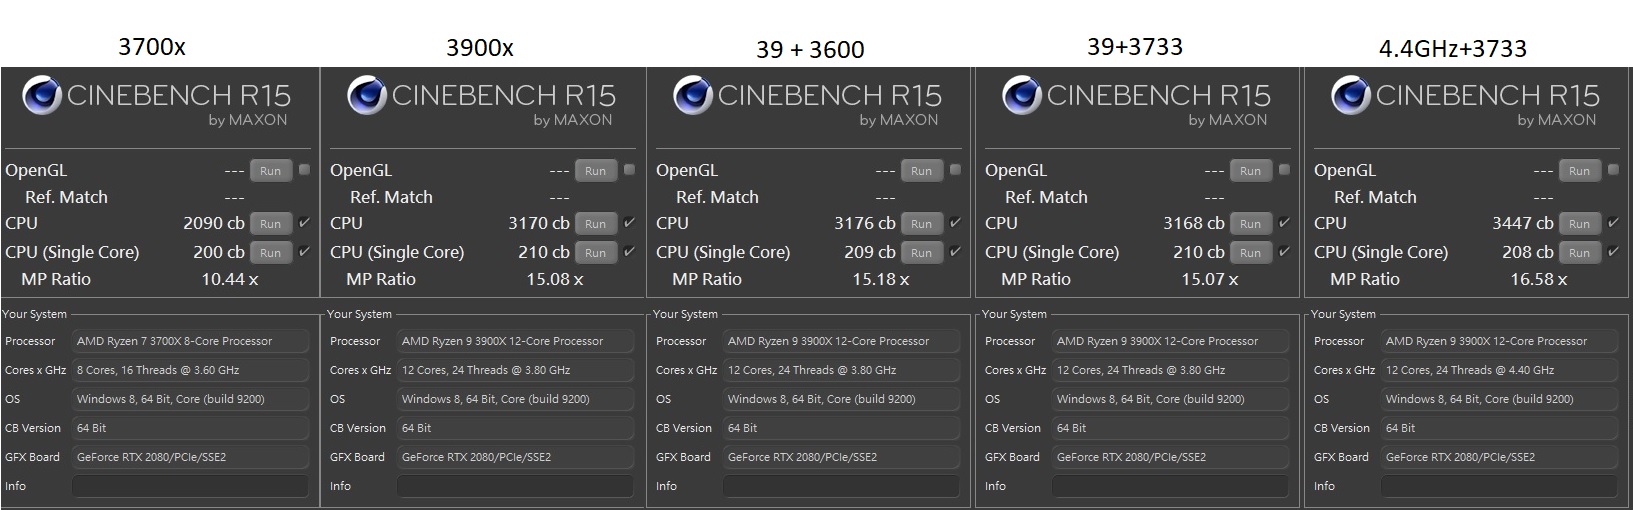Run the single core test showing 208 cb

coord(1580,253)
